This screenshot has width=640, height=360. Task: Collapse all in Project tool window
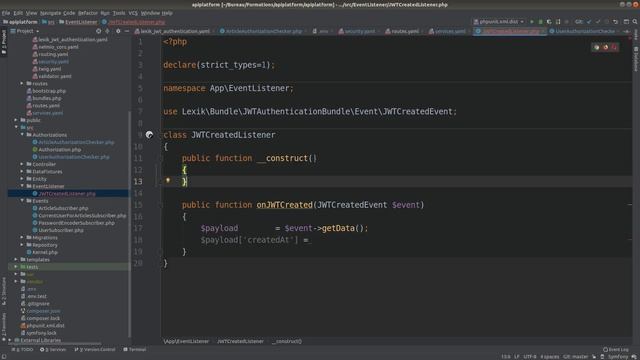pyautogui.click(x=107, y=31)
